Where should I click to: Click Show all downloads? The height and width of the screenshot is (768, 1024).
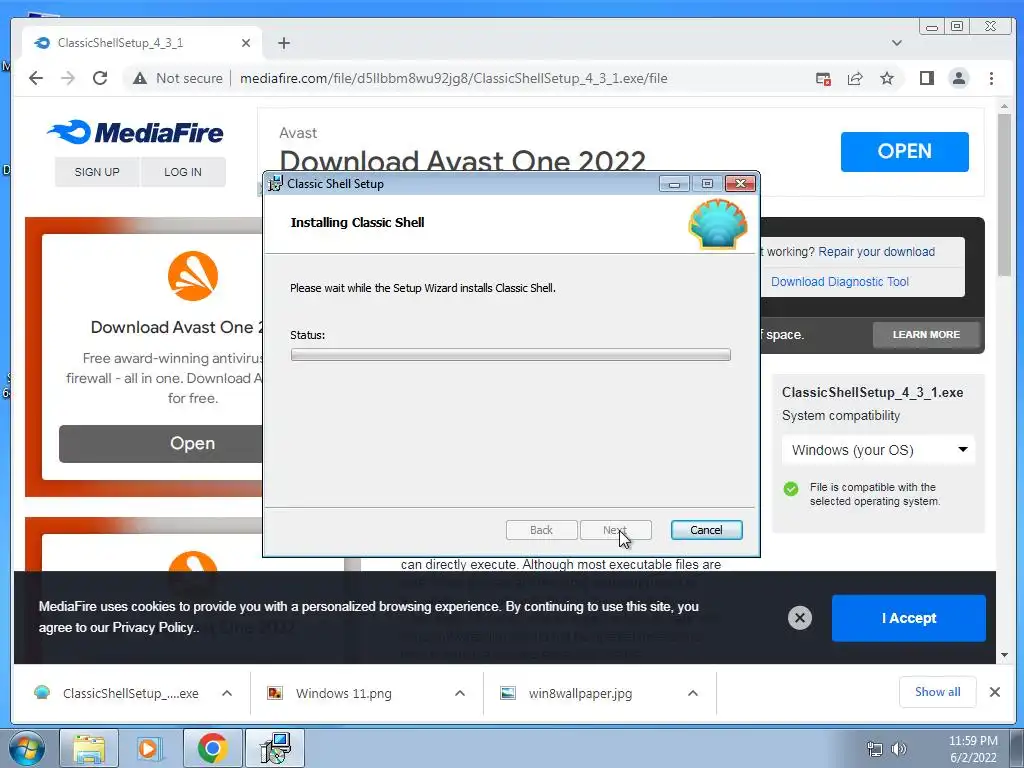(937, 692)
